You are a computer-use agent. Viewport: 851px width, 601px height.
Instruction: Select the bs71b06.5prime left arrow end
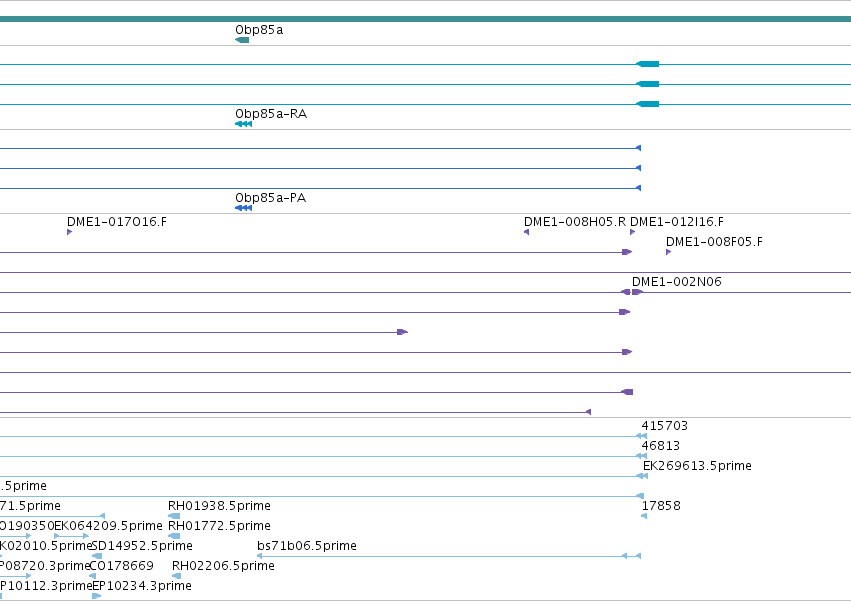click(259, 556)
